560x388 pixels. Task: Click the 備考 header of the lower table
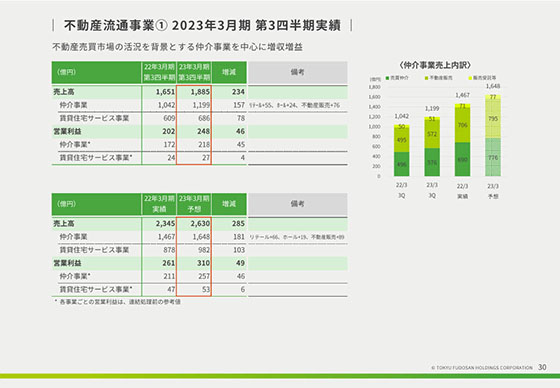(x=298, y=204)
